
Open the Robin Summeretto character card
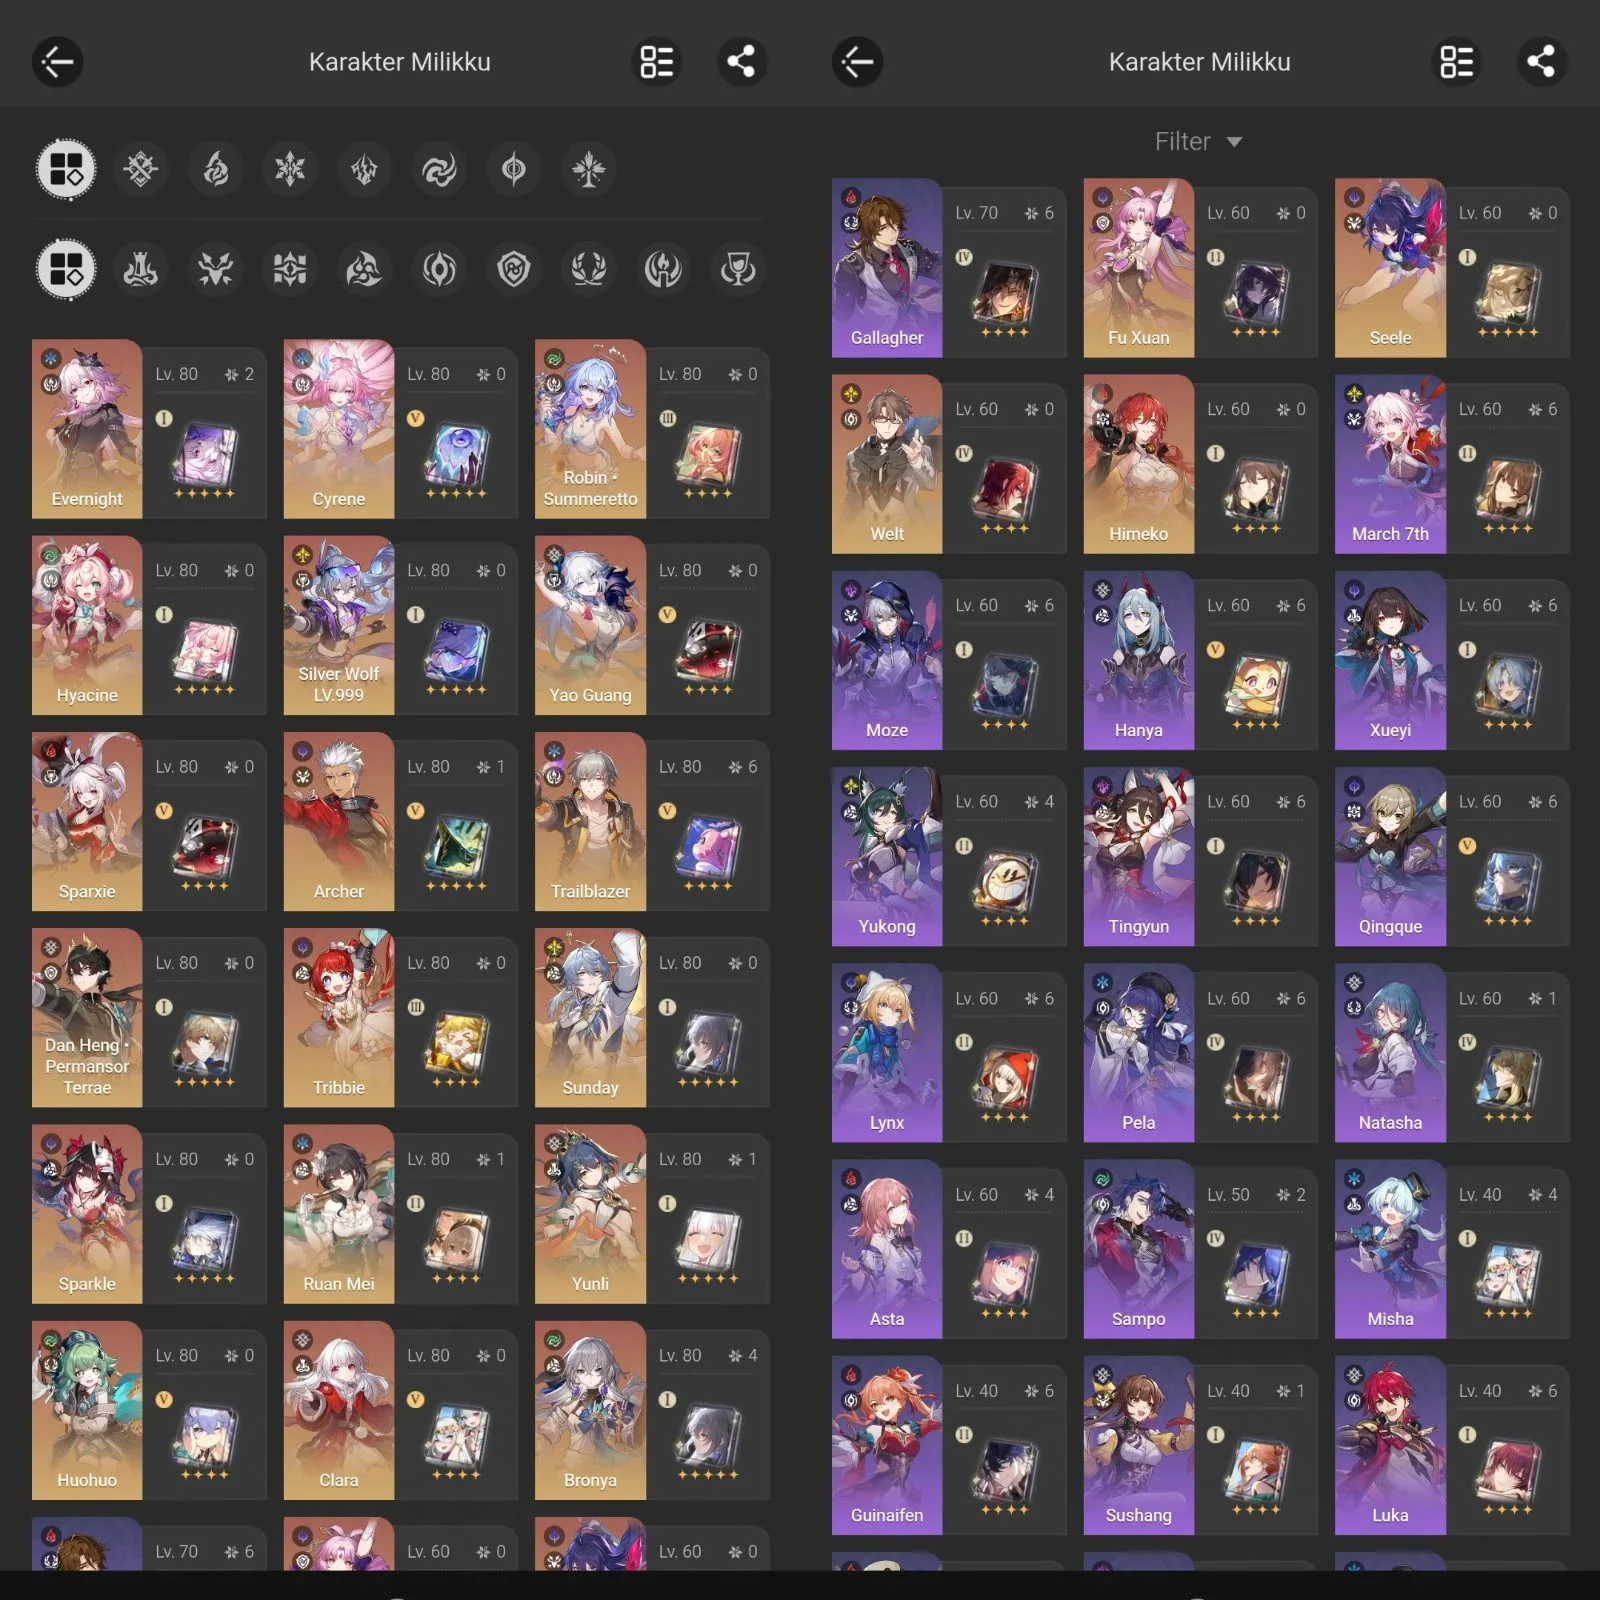pos(652,429)
